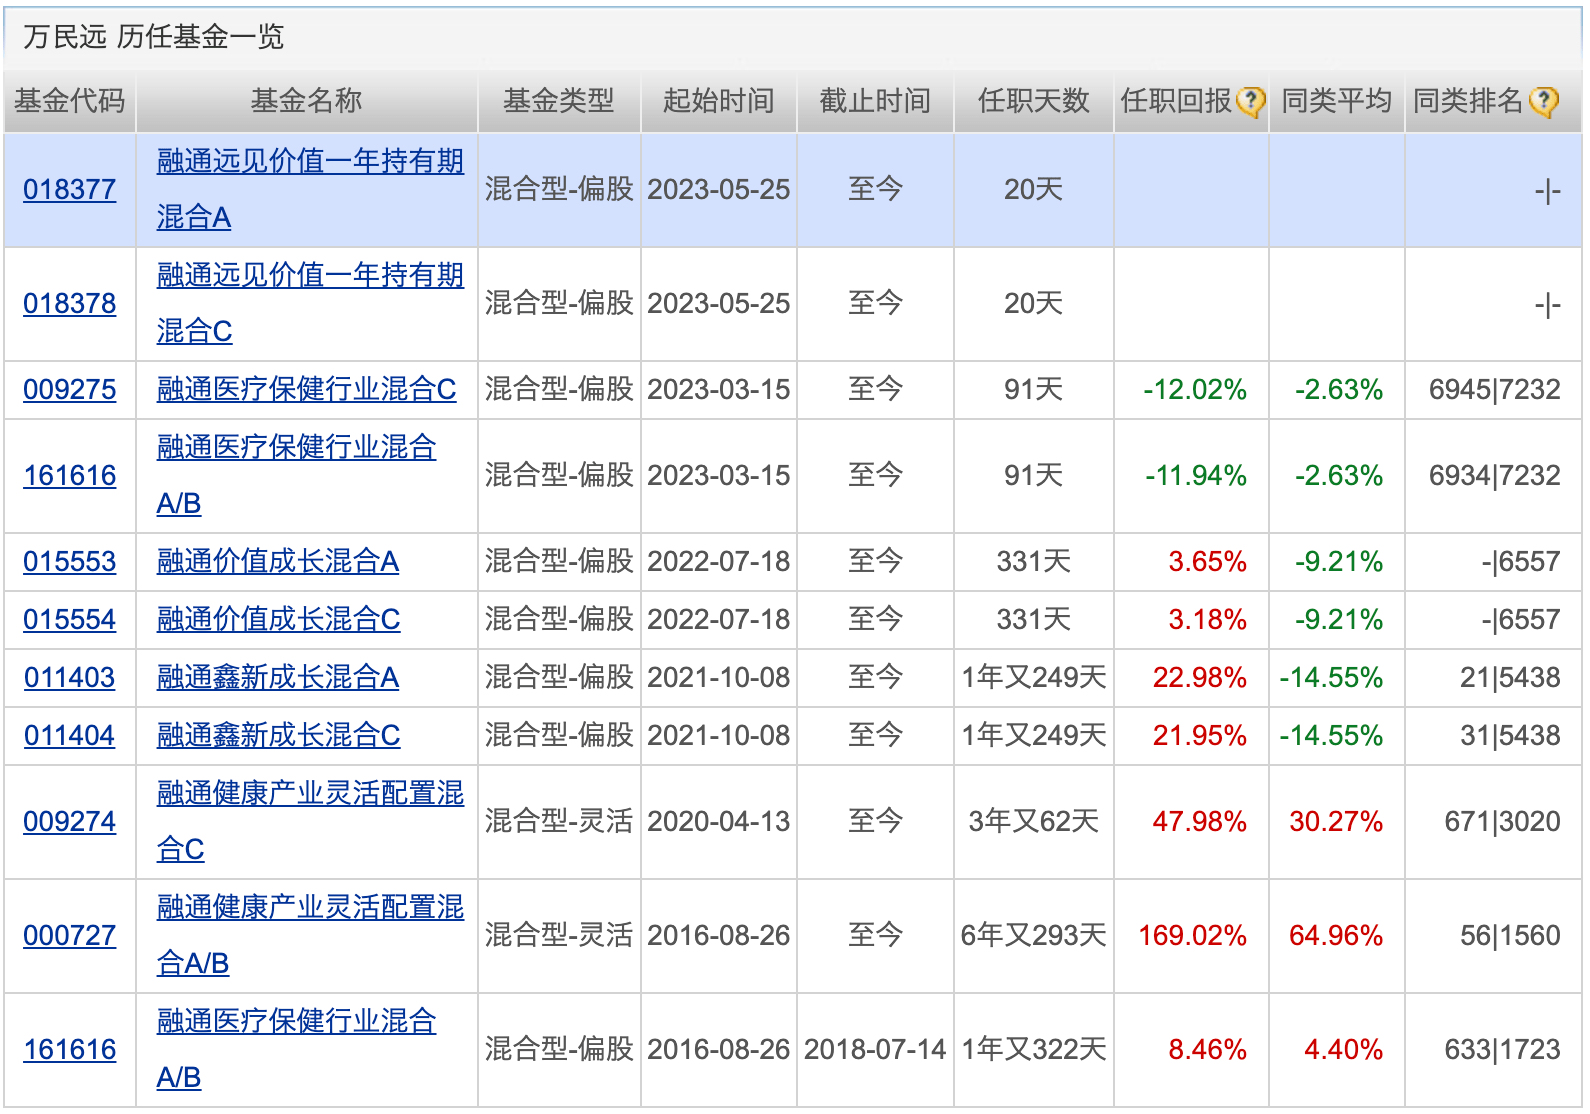Open 融通远见价值一年持有期混合C fund name link

pyautogui.click(x=310, y=303)
